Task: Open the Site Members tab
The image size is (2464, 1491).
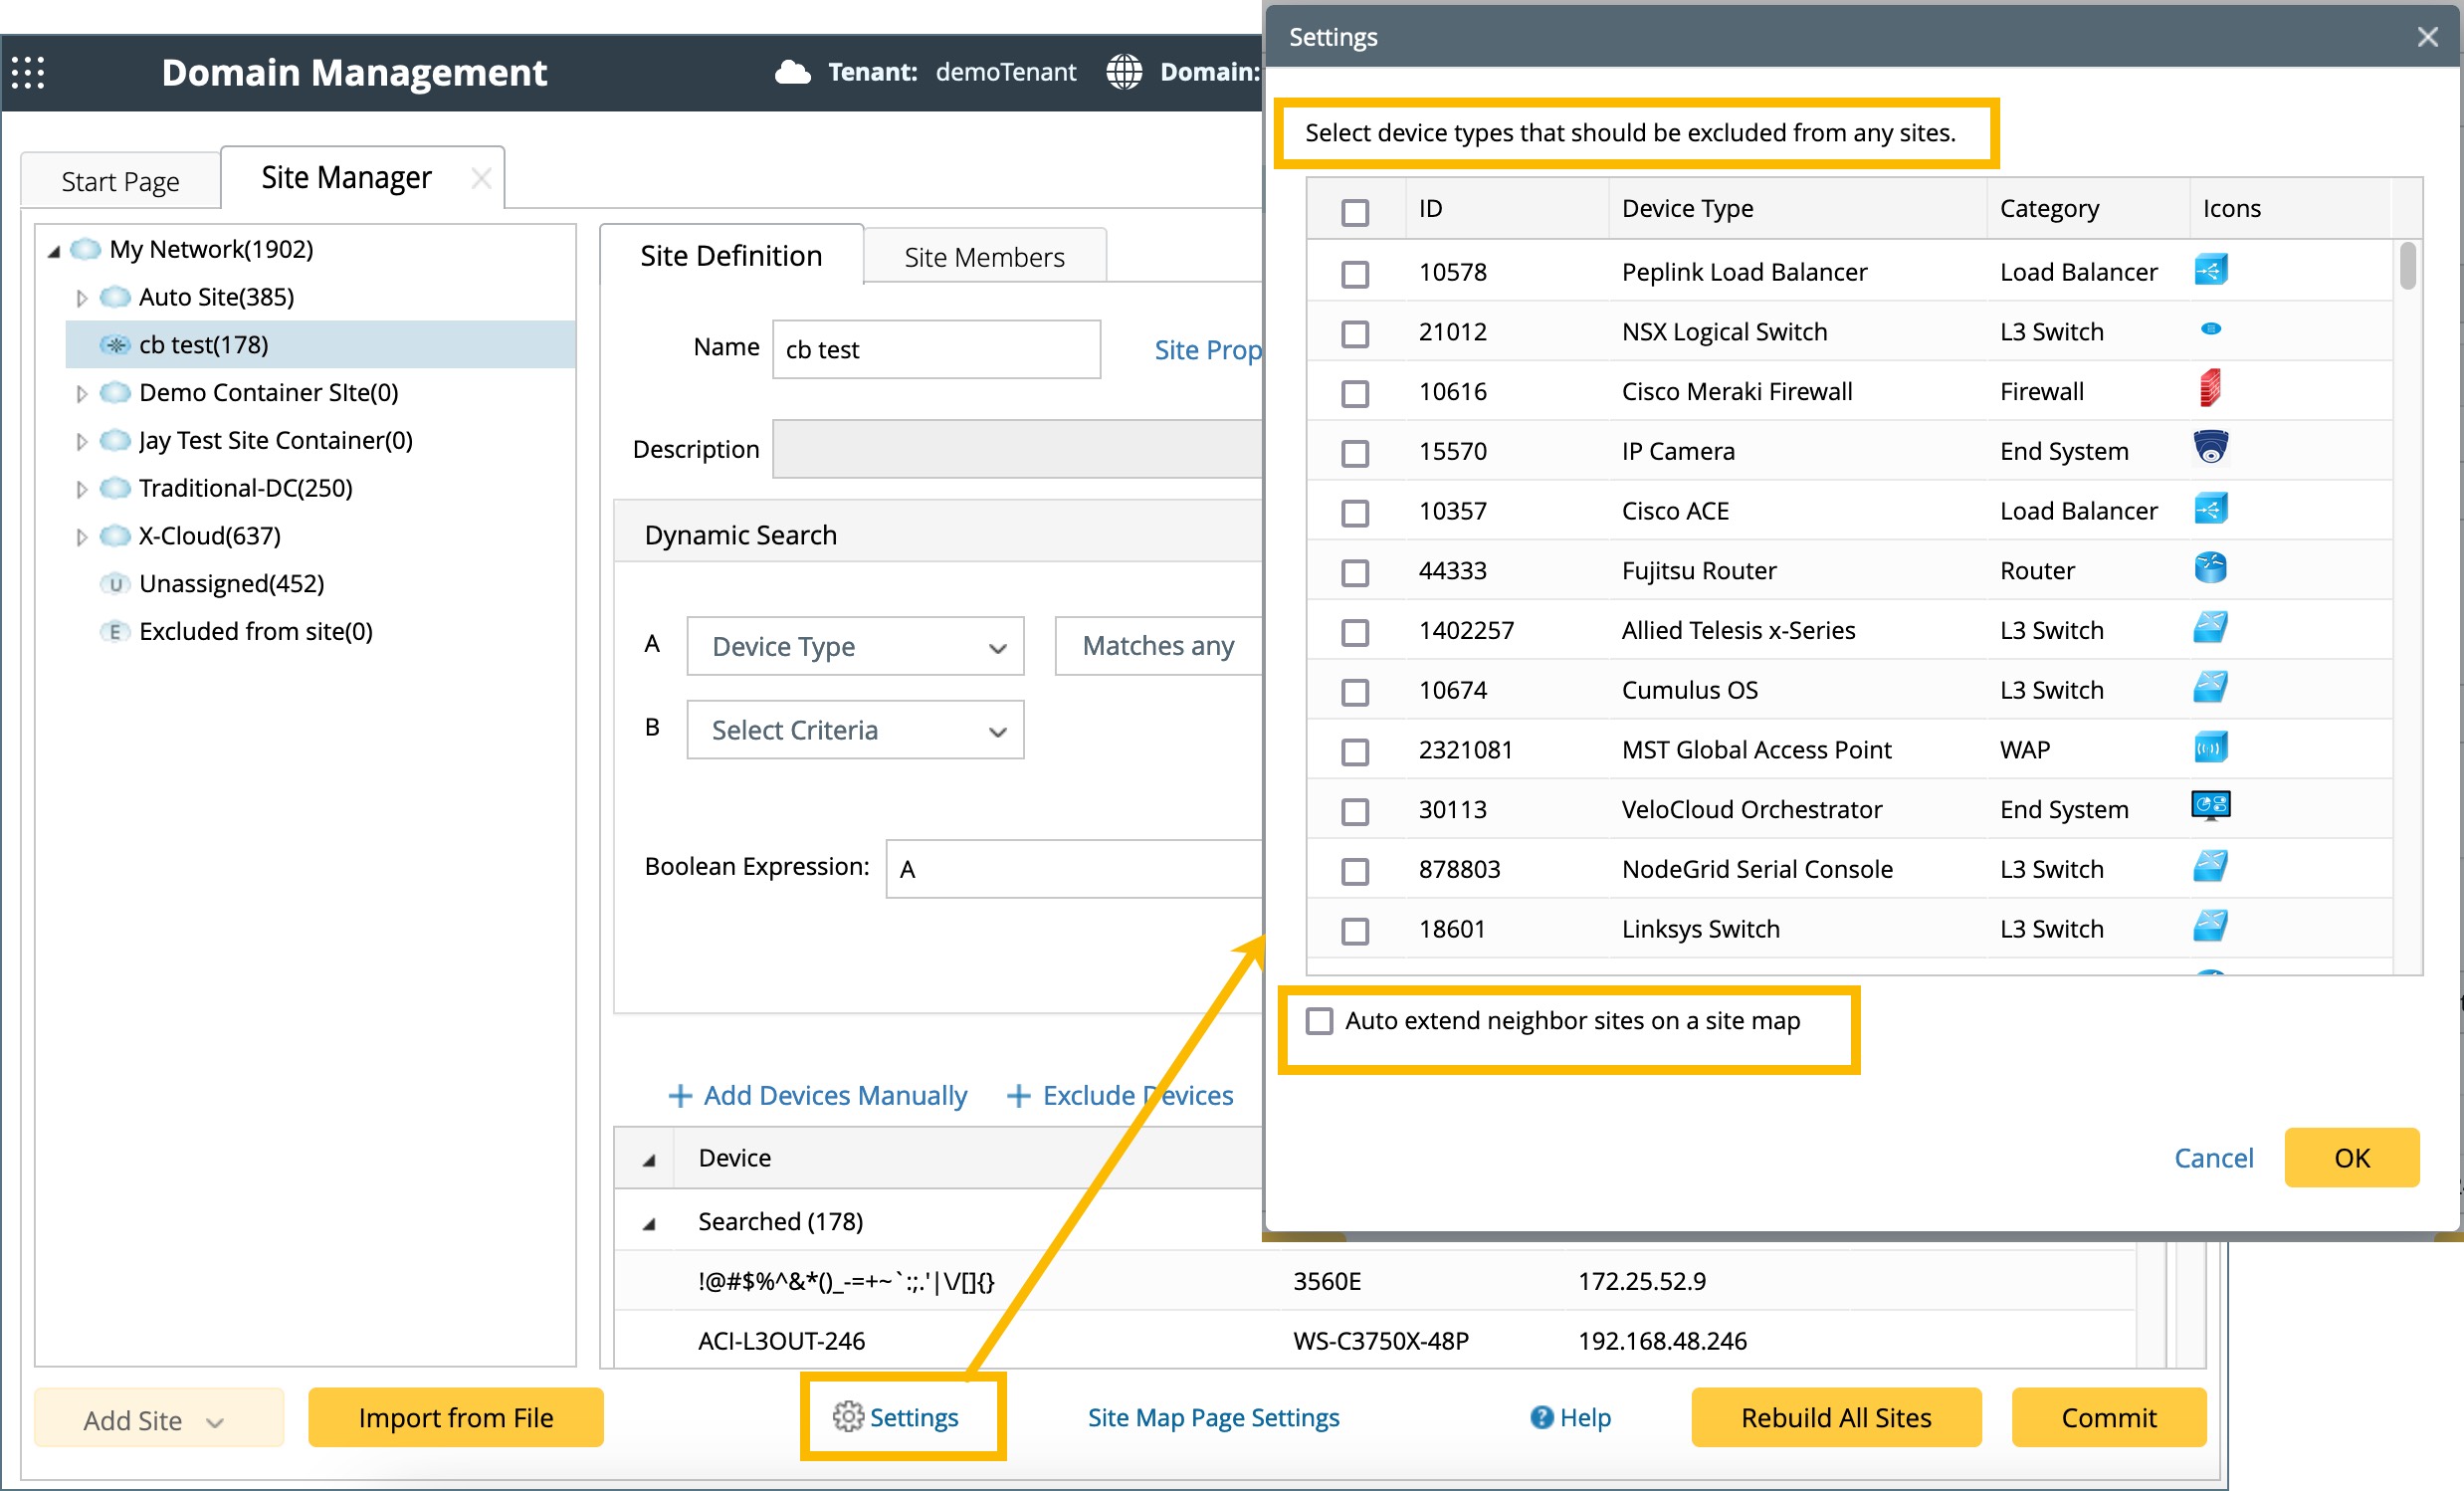Action: click(x=984, y=257)
